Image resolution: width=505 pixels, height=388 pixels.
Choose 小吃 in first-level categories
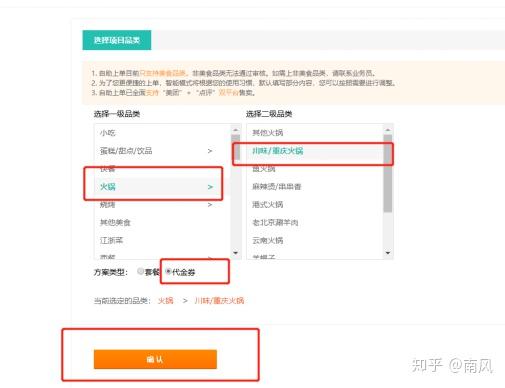(163, 133)
